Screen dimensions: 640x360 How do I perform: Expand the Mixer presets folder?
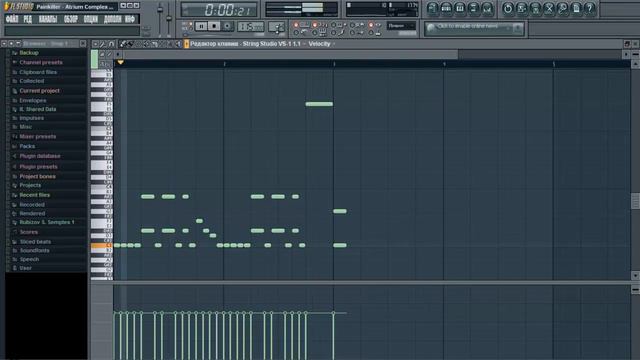[38, 137]
